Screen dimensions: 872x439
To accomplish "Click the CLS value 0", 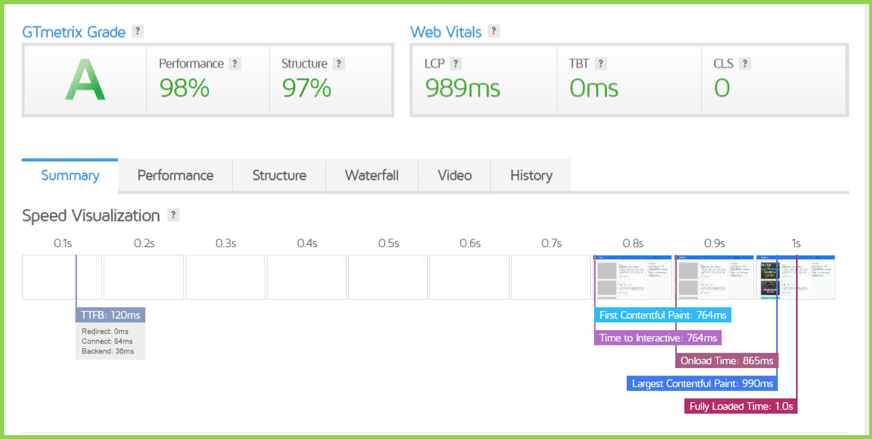I will point(722,88).
